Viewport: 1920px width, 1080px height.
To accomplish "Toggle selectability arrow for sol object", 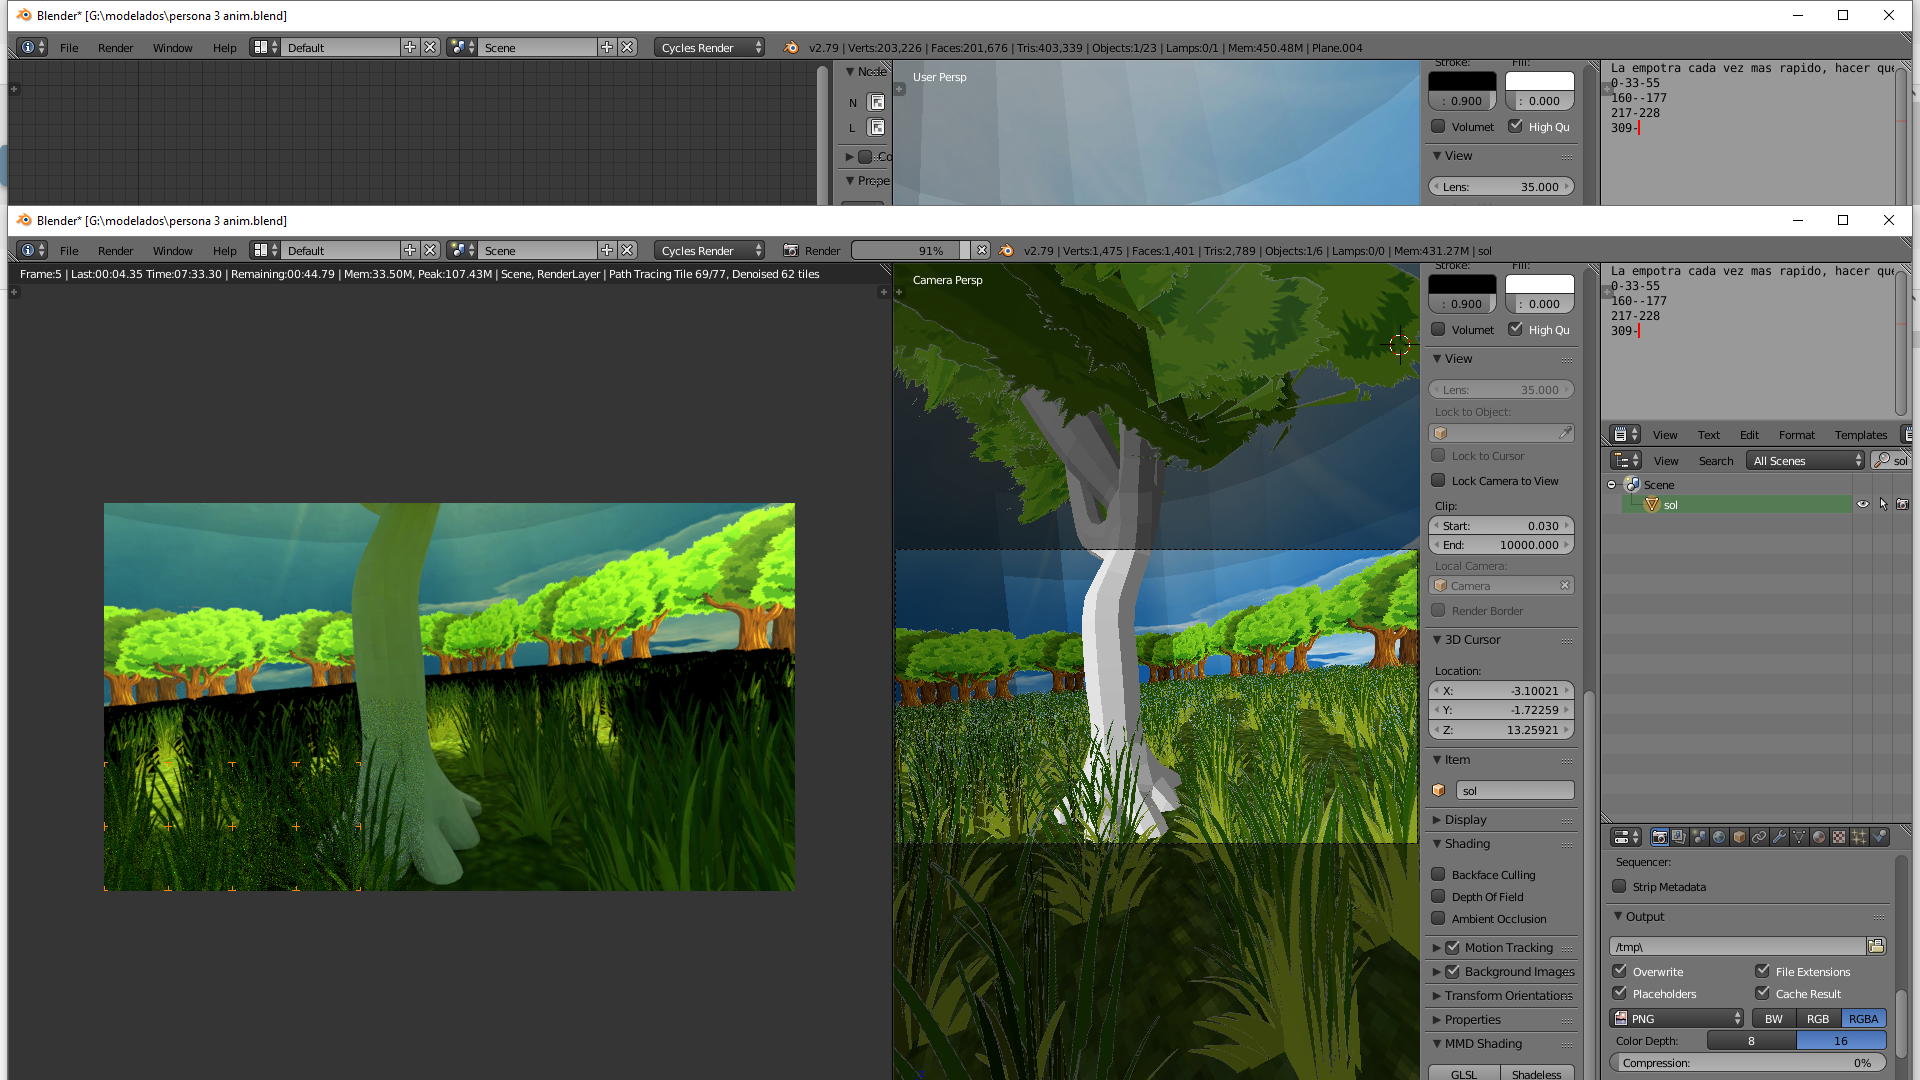I will click(x=1883, y=505).
